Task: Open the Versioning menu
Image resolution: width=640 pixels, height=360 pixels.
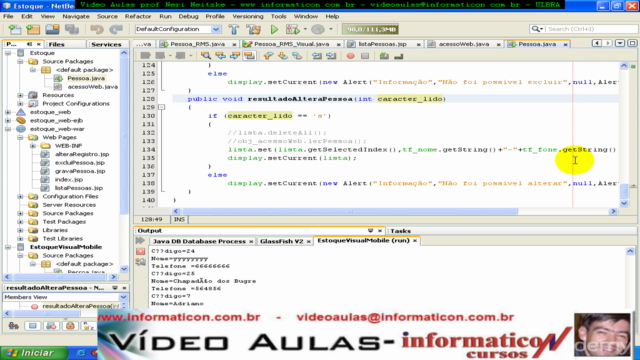Action: 248,16
